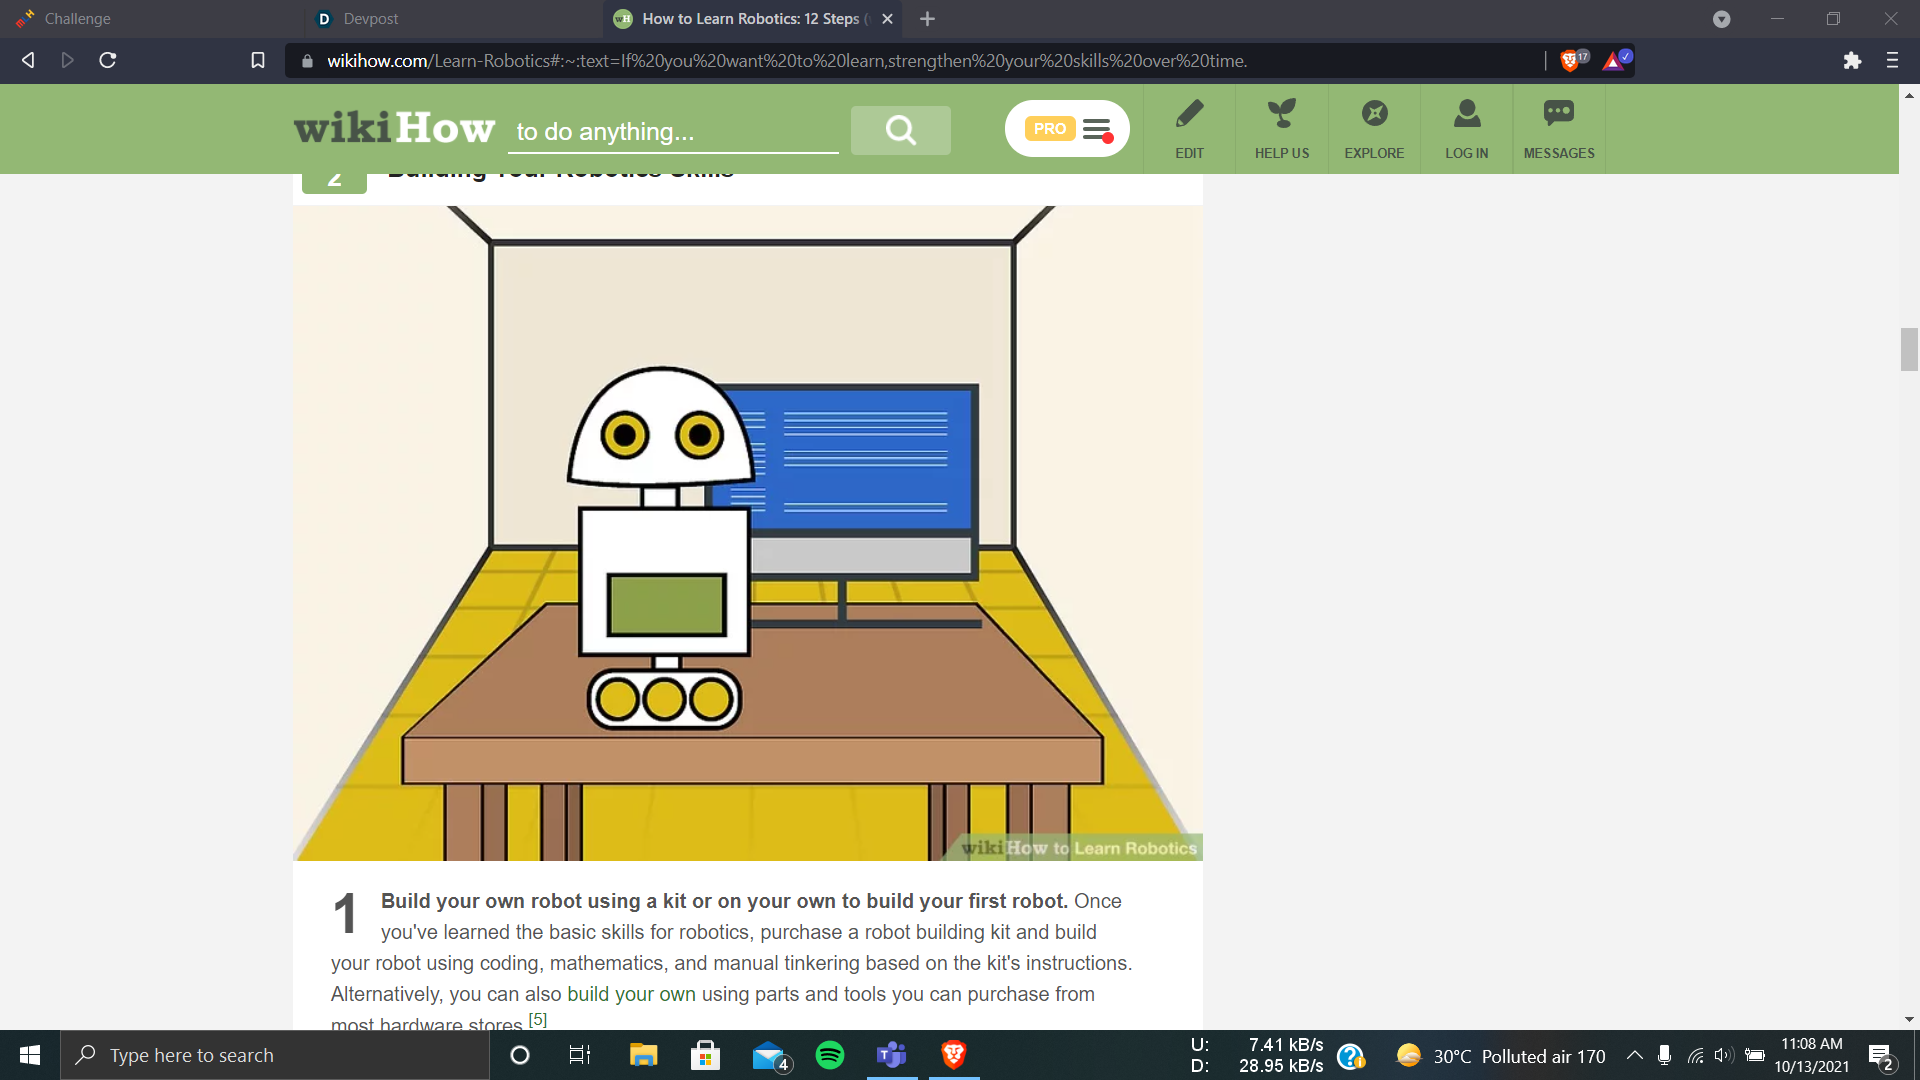Expand the hidden system tray icons
The image size is (1920, 1080).
(1634, 1055)
